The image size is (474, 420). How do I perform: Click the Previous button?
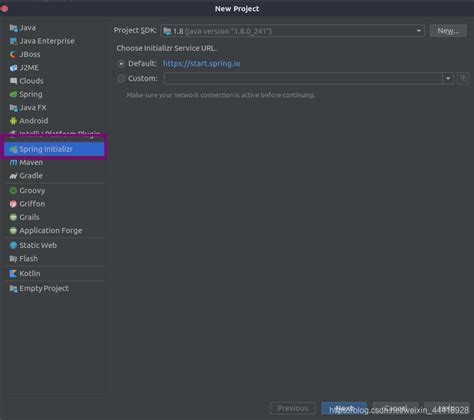293,408
